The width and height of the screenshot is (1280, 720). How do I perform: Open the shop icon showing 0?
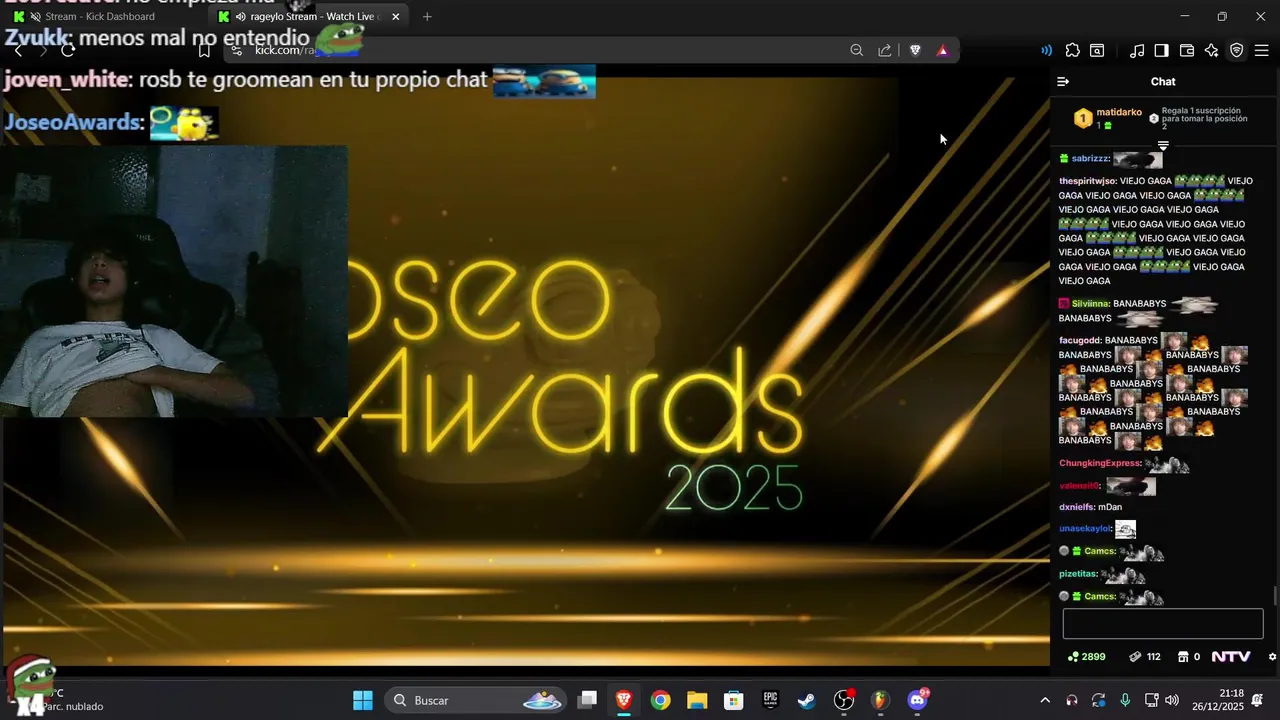pos(1189,657)
